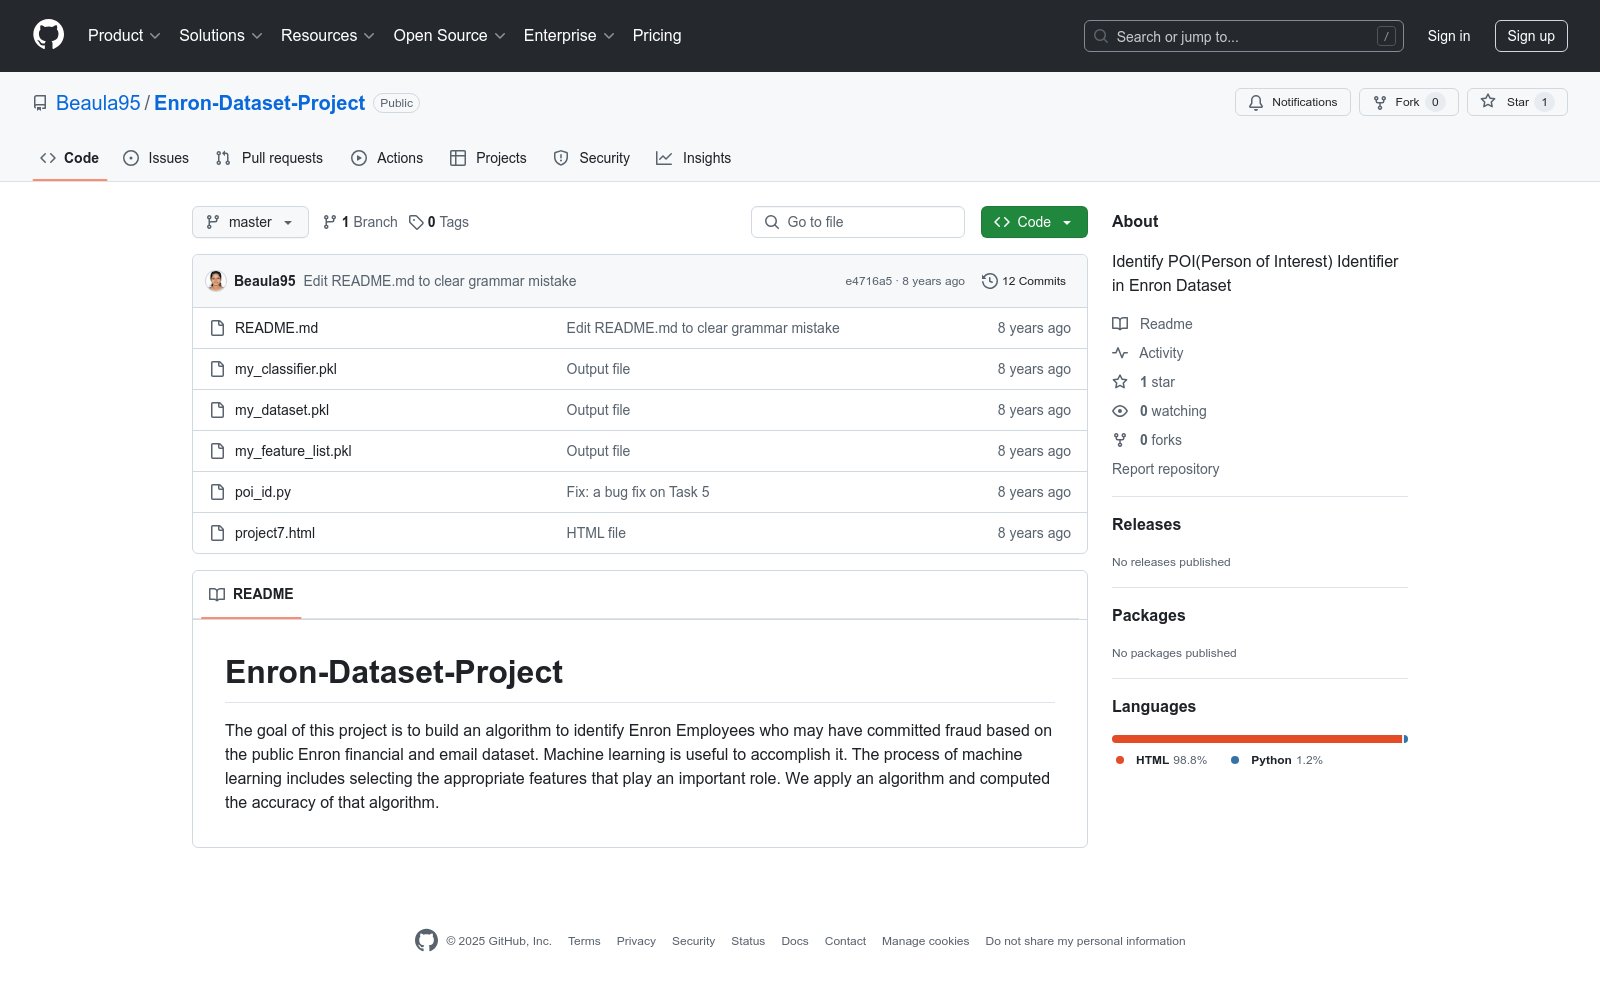Click the Fork icon in the repo header
Viewport: 1600px width, 1000px height.
(x=1380, y=102)
